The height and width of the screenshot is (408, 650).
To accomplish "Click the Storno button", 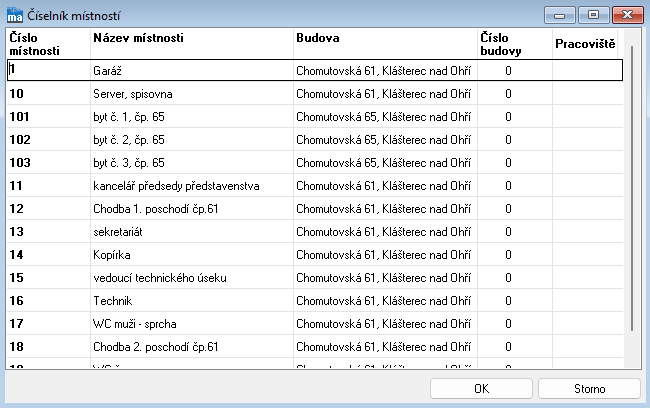I will click(589, 389).
